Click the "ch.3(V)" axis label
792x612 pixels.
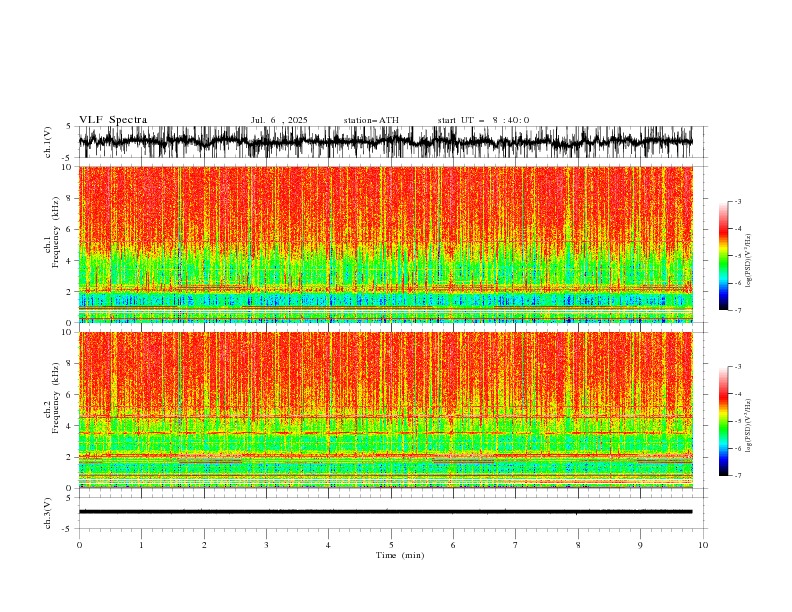pos(48,513)
